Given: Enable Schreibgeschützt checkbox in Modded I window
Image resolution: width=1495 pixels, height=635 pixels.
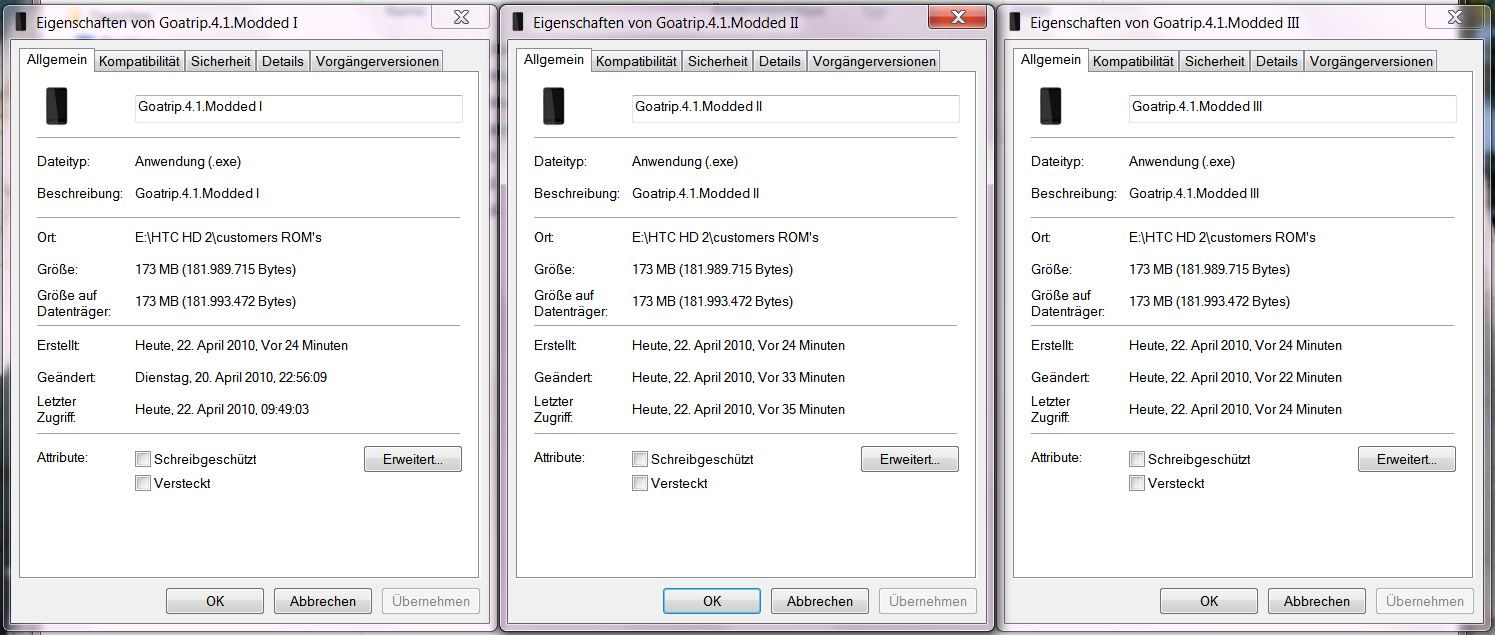Looking at the screenshot, I should coord(144,459).
